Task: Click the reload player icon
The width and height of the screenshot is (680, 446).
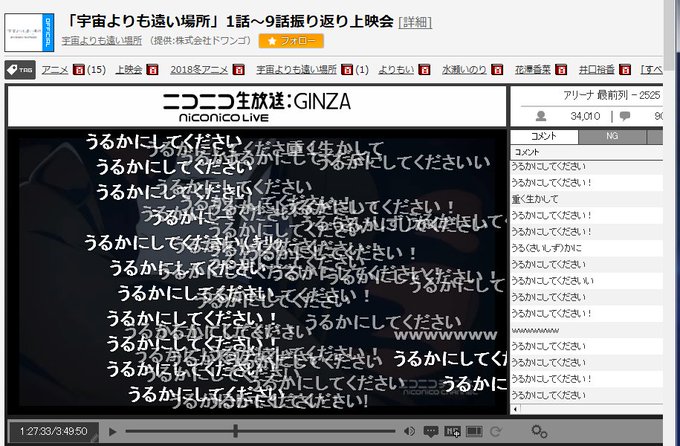Action: point(495,431)
